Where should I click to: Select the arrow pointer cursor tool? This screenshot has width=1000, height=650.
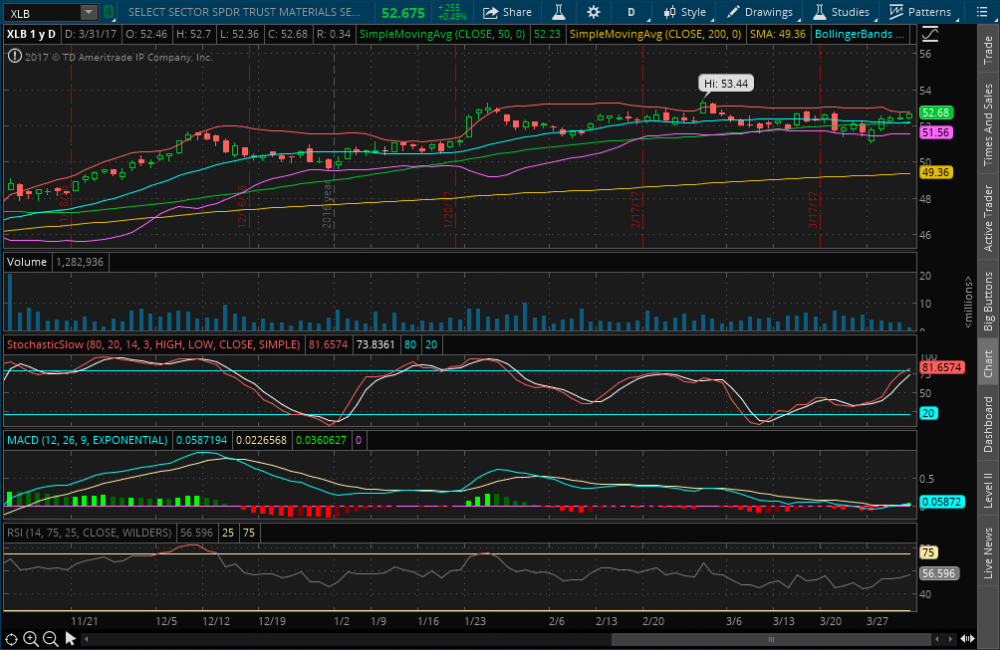pos(71,638)
